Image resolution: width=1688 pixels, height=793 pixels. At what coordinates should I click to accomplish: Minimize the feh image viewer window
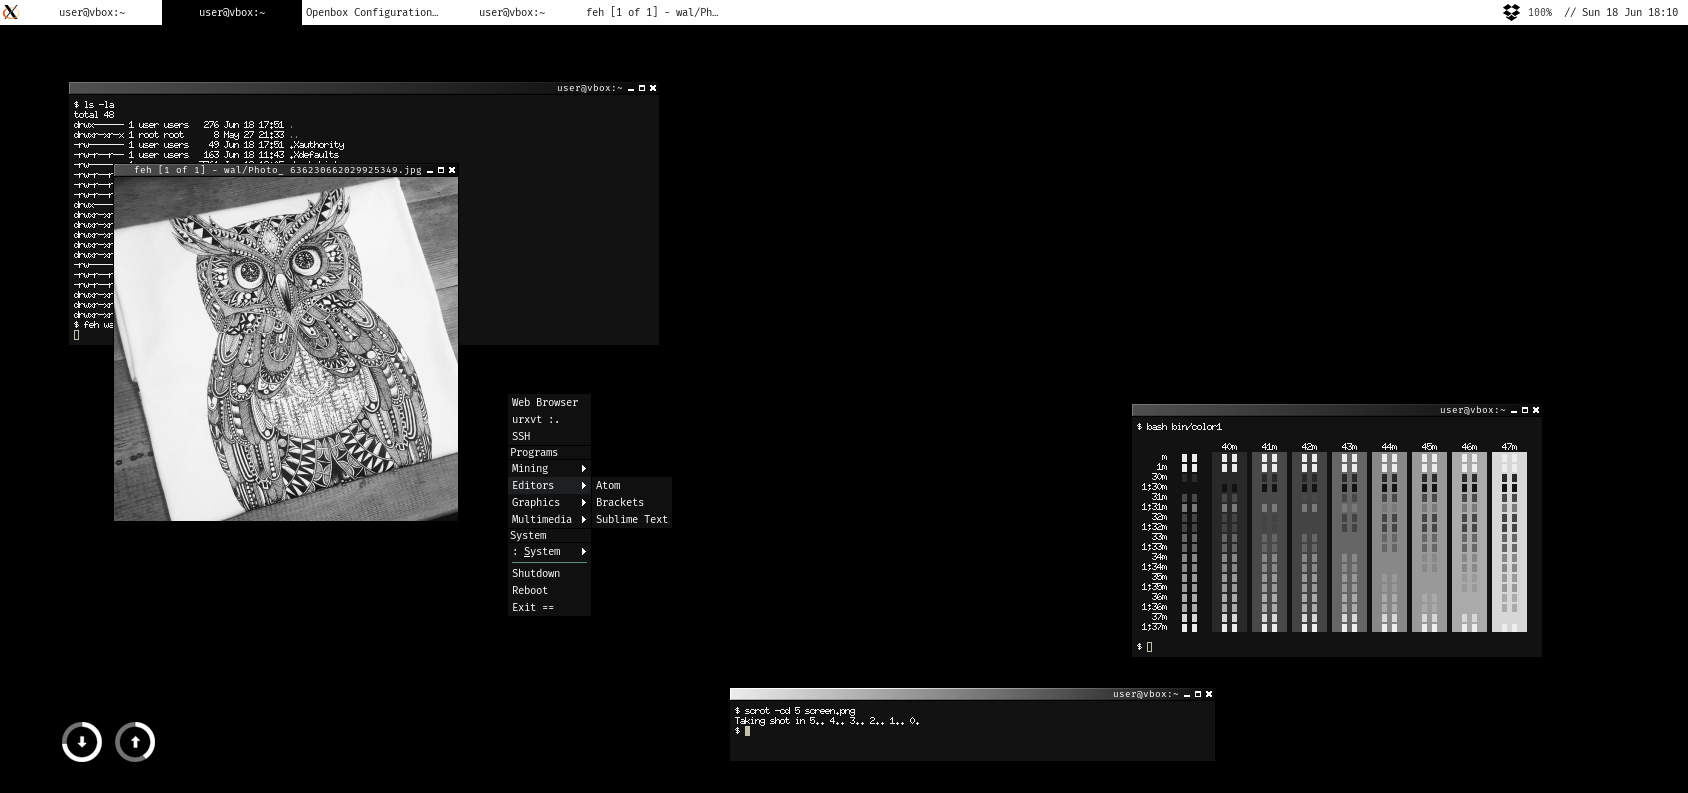(430, 171)
